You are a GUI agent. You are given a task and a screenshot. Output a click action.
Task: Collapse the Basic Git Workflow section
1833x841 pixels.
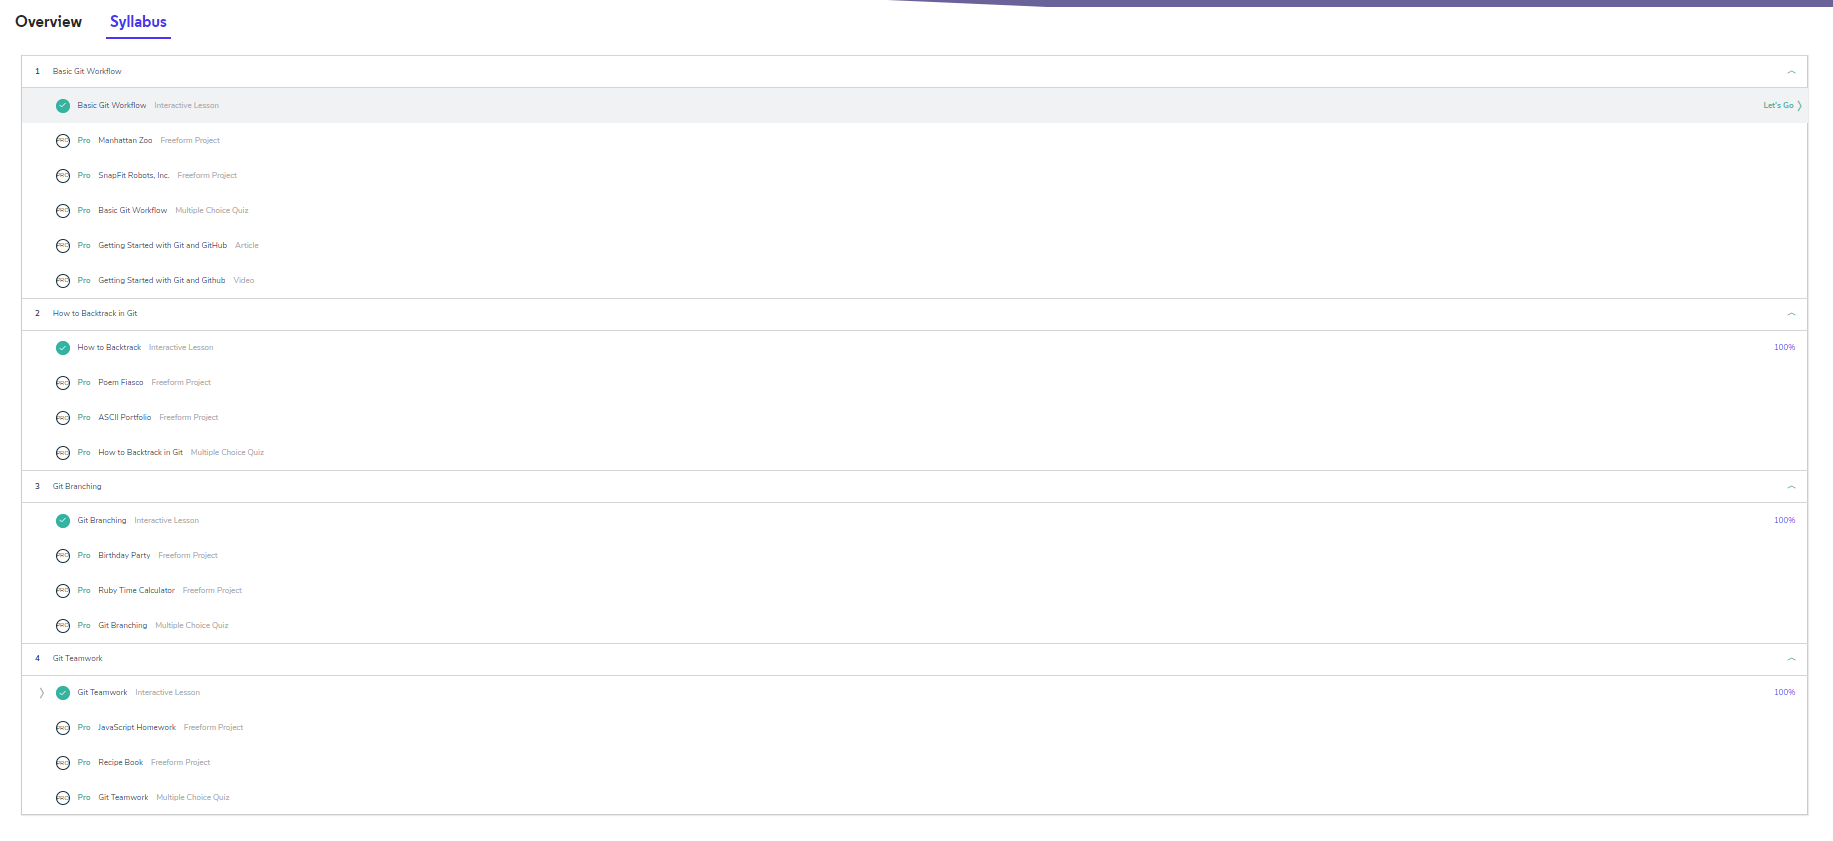click(1791, 72)
